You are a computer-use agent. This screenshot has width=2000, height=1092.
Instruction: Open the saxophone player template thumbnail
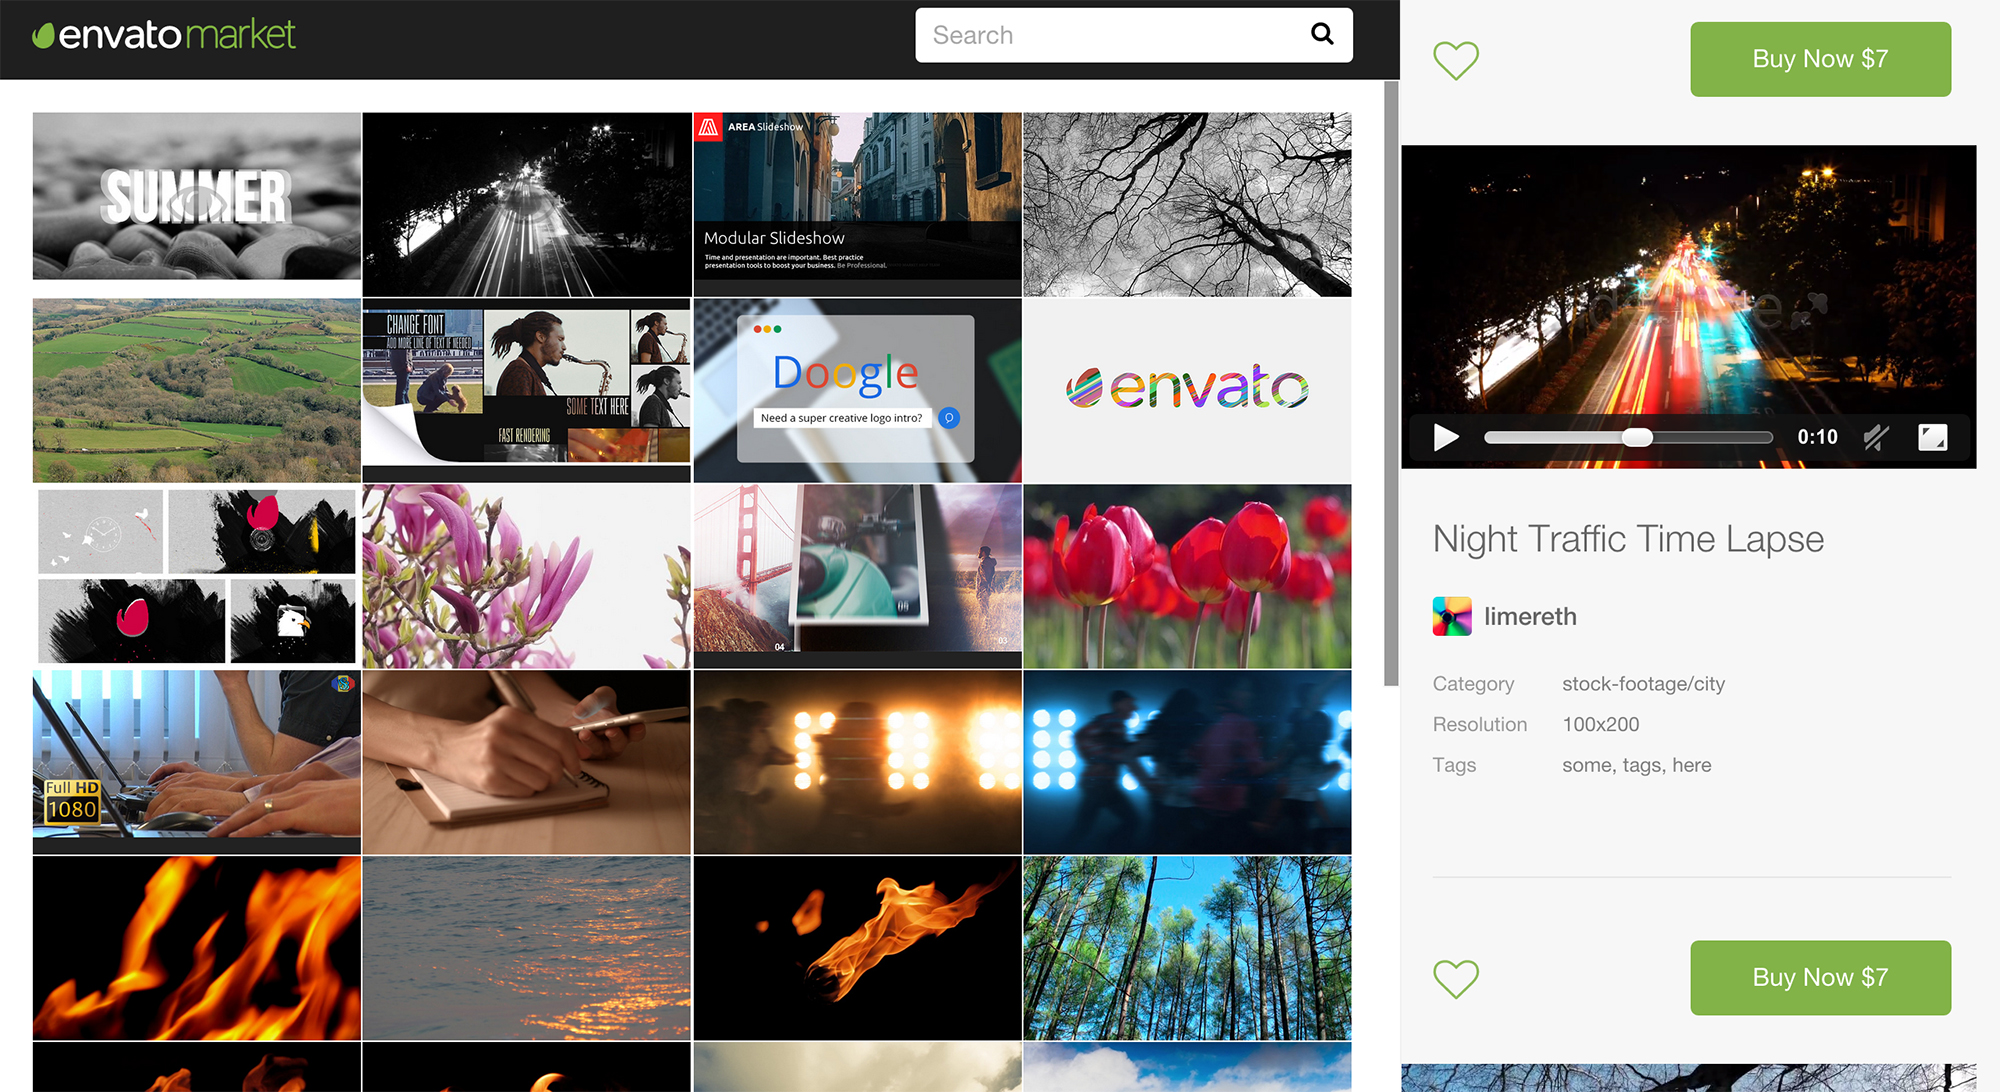[x=527, y=390]
